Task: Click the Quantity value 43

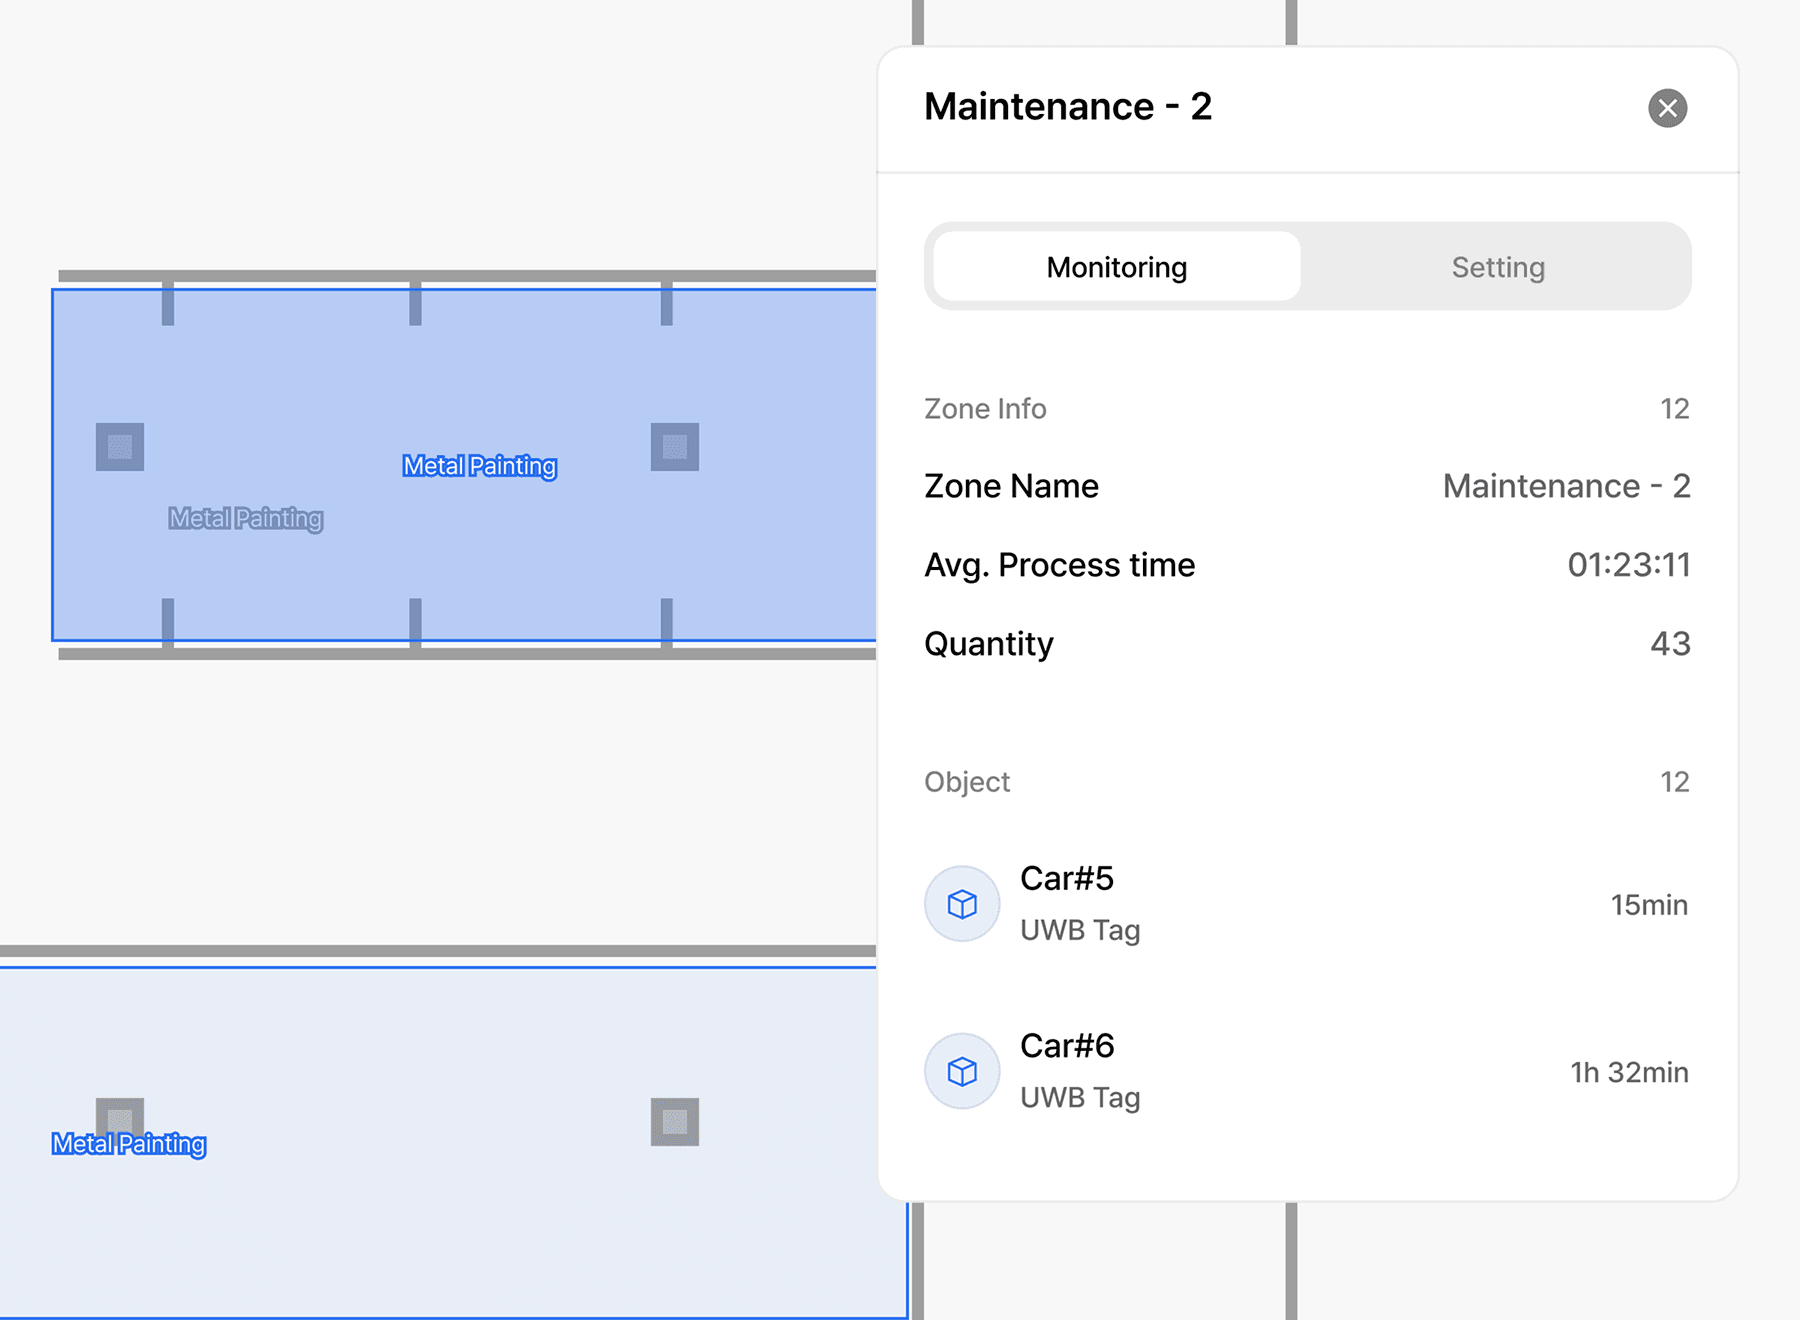Action: [1669, 644]
